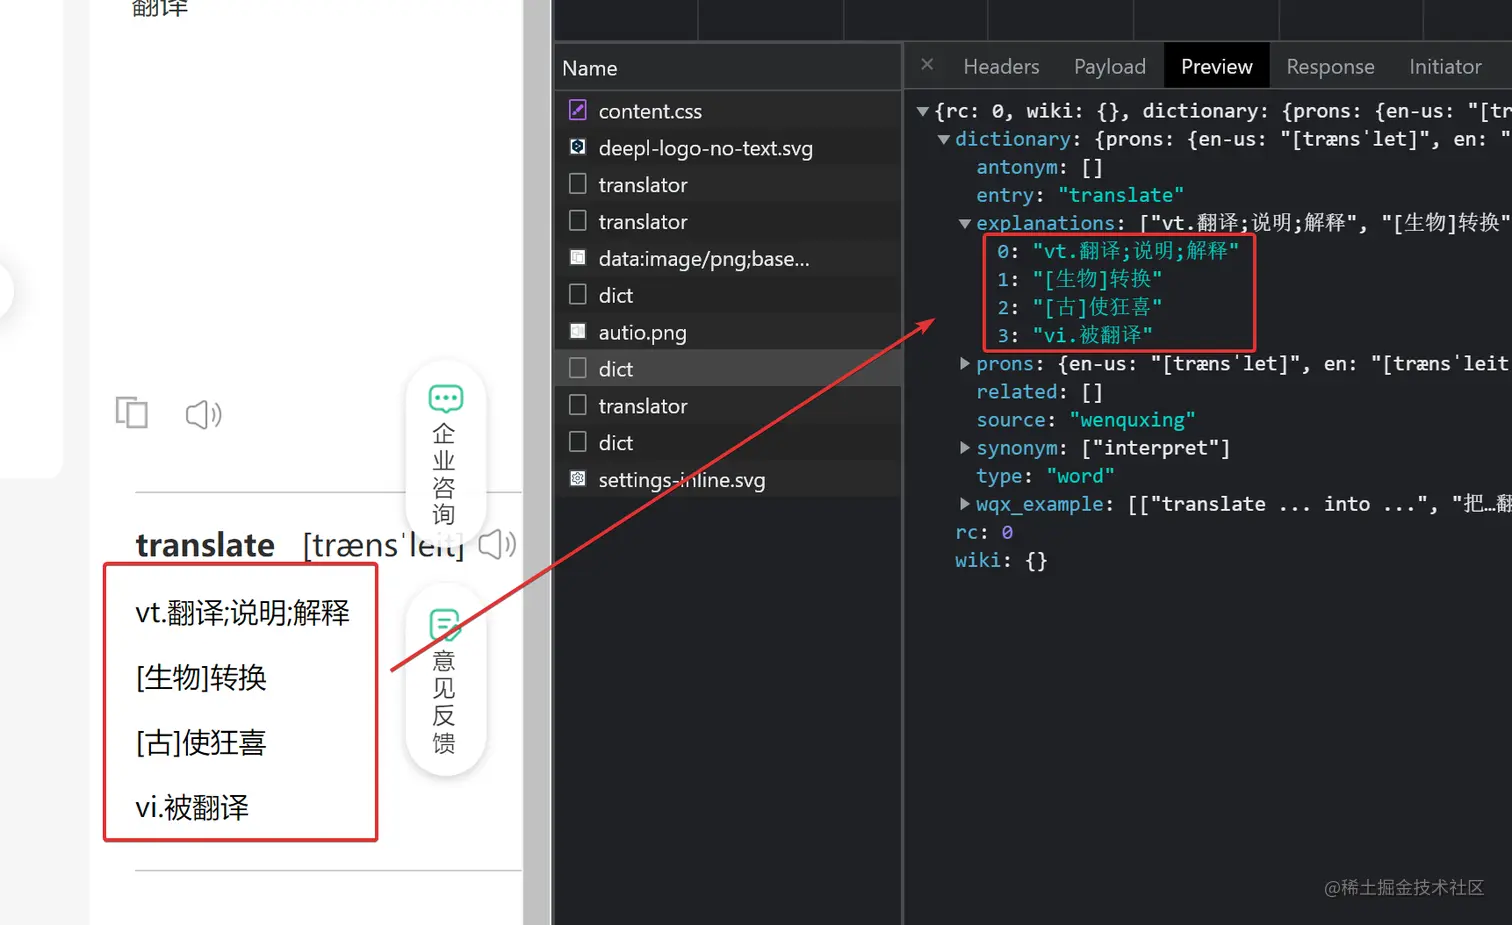
Task: Click the document icon of the highlighted dict request
Action: coord(578,368)
